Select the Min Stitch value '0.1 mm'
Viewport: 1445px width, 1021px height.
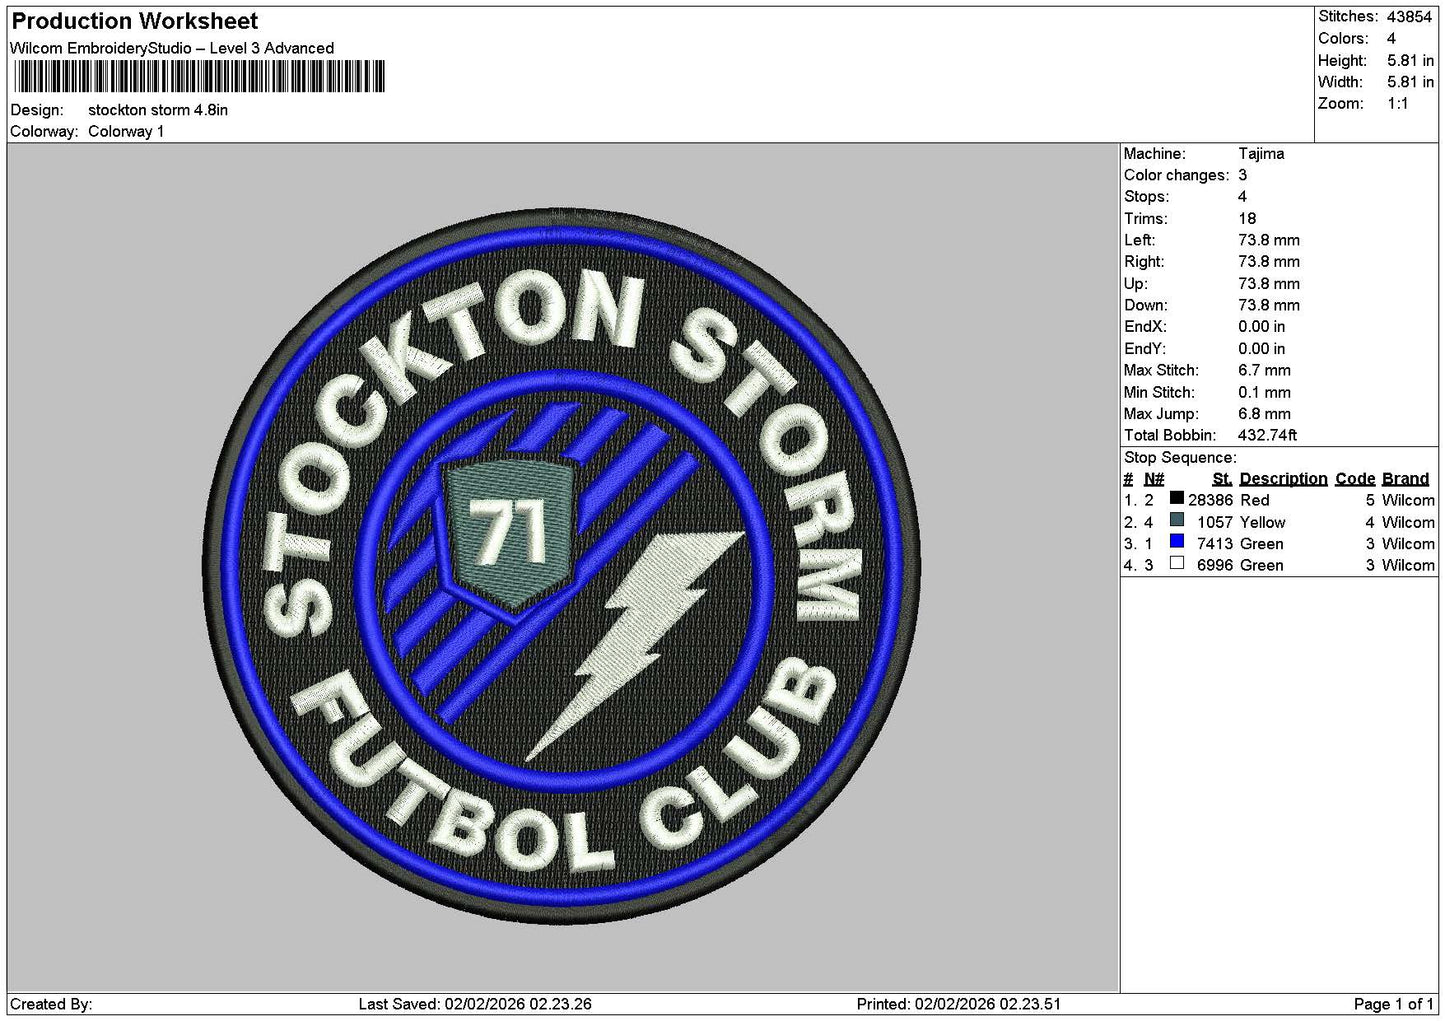click(x=1264, y=392)
